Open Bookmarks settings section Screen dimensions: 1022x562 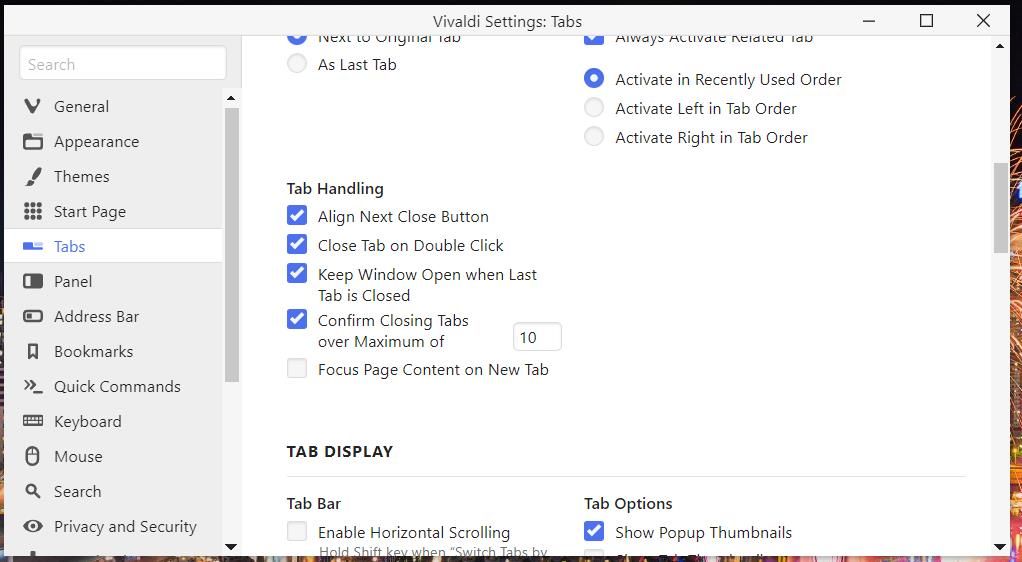click(113, 351)
